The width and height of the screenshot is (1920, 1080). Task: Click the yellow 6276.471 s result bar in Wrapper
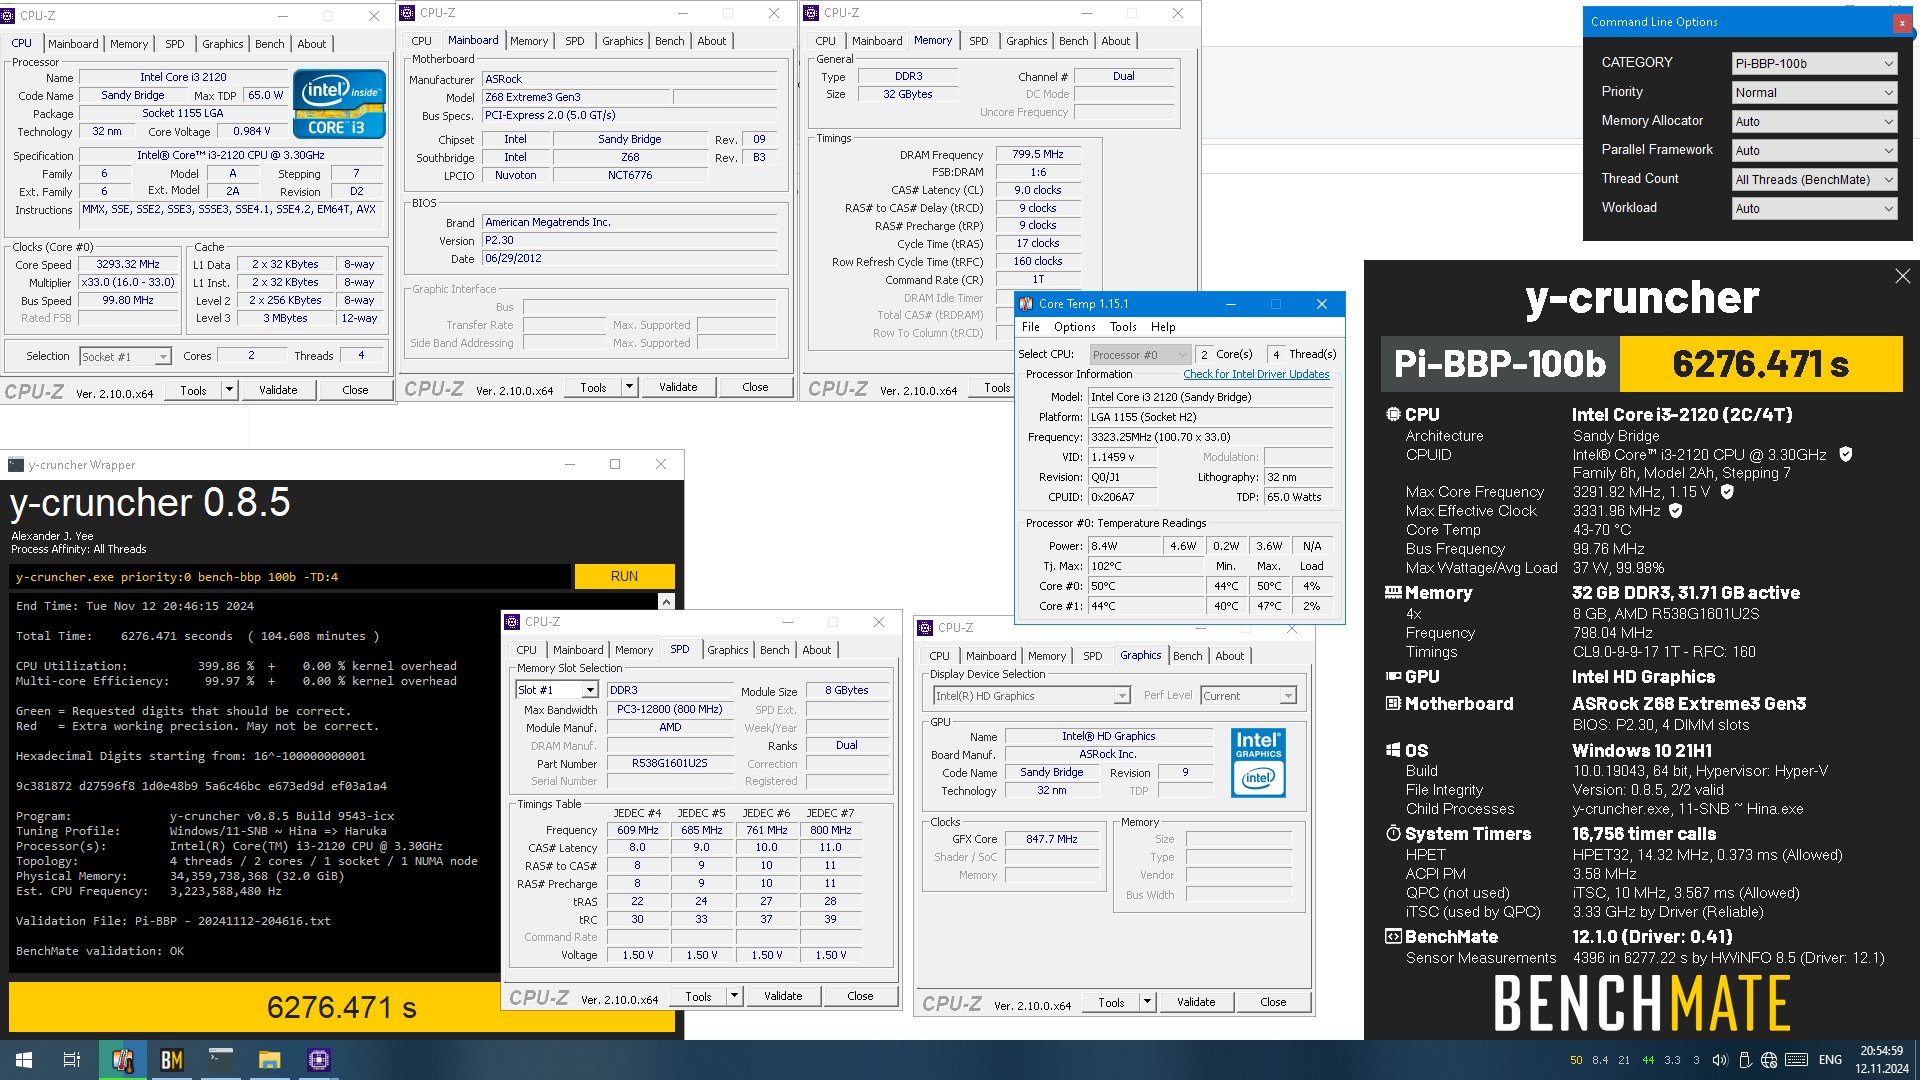click(342, 1007)
